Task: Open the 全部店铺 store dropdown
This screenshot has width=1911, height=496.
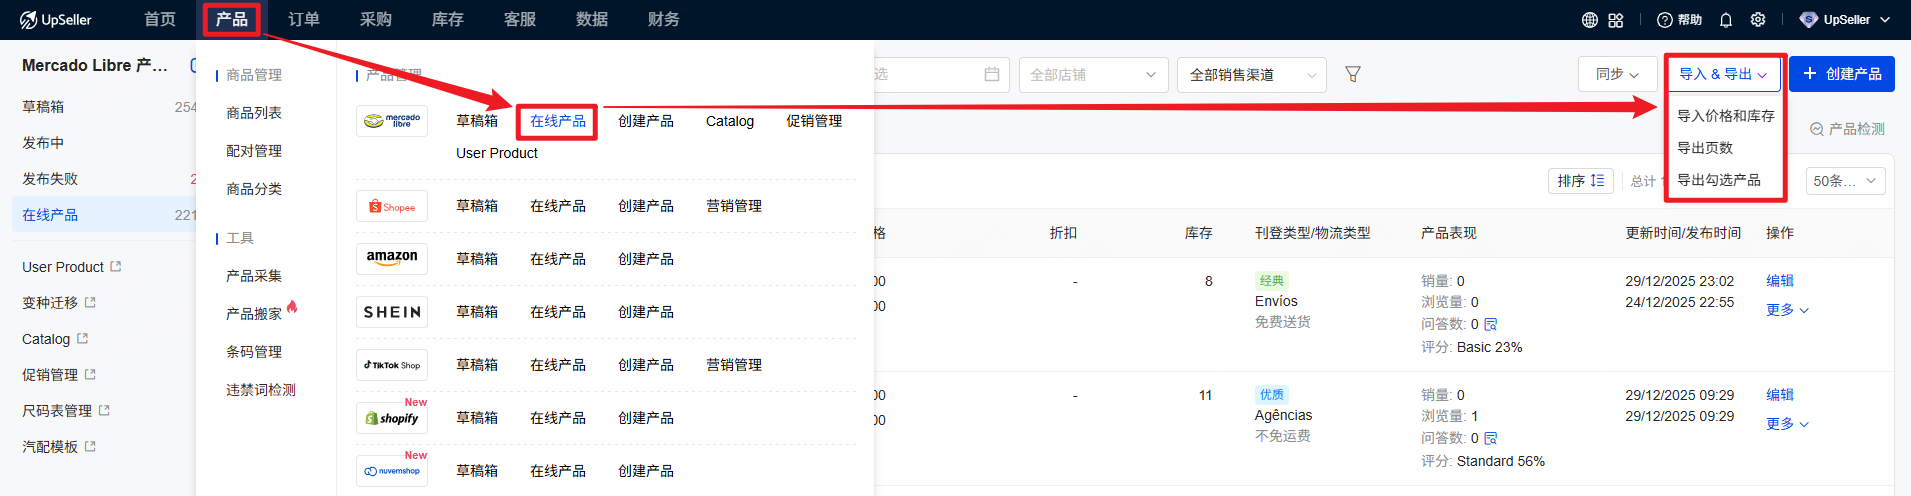Action: click(x=1092, y=75)
